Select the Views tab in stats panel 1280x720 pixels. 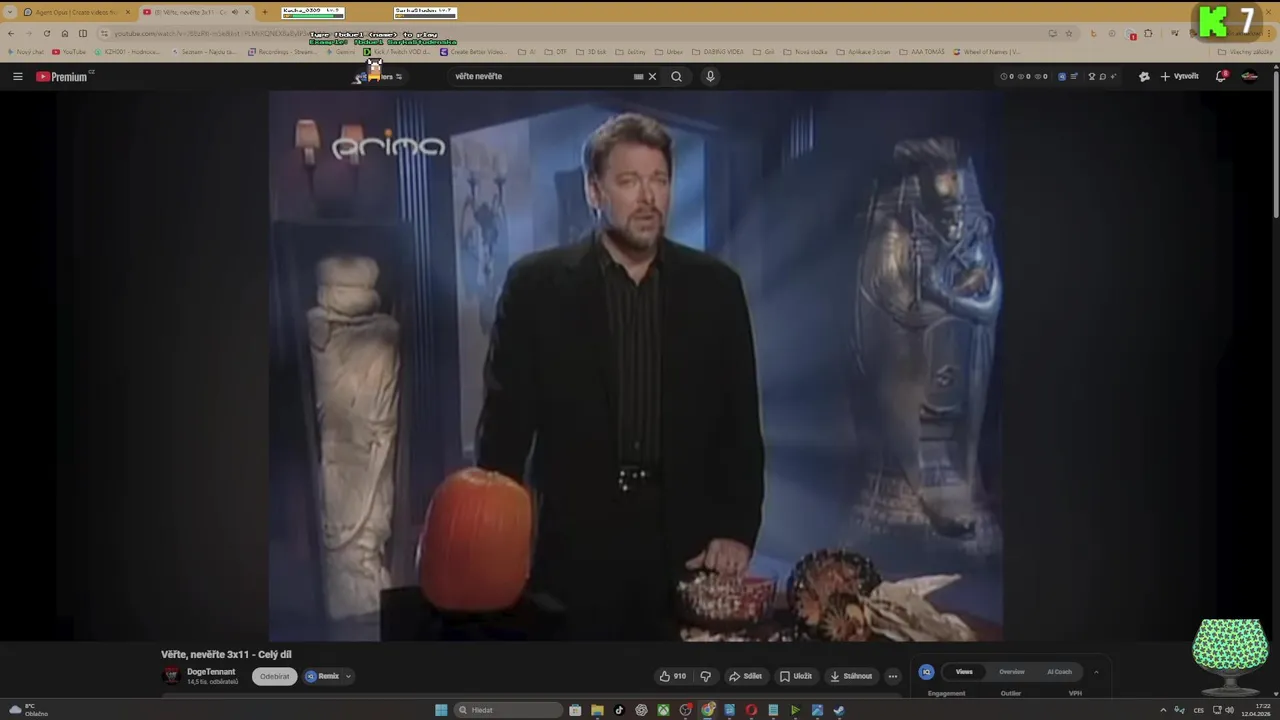(964, 672)
